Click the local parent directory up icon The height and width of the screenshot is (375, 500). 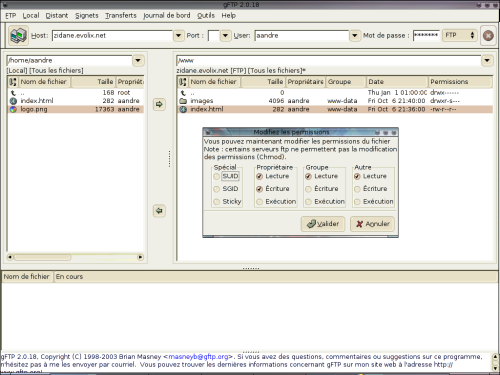(13, 93)
